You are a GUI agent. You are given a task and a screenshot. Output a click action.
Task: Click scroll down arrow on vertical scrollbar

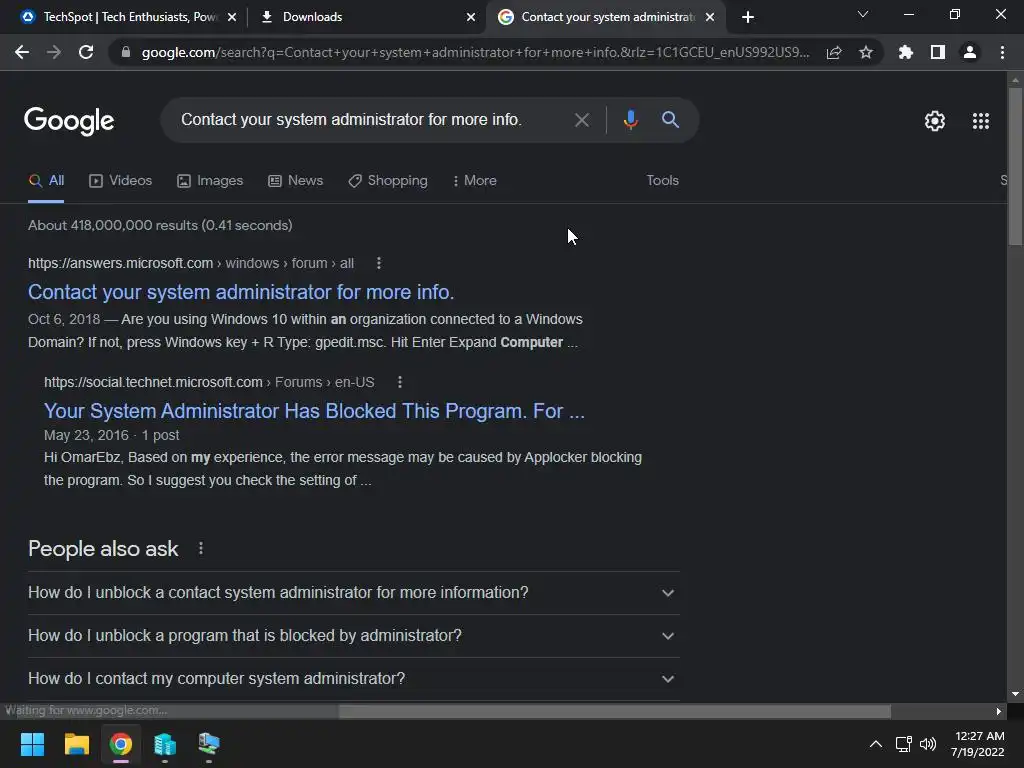1015,694
